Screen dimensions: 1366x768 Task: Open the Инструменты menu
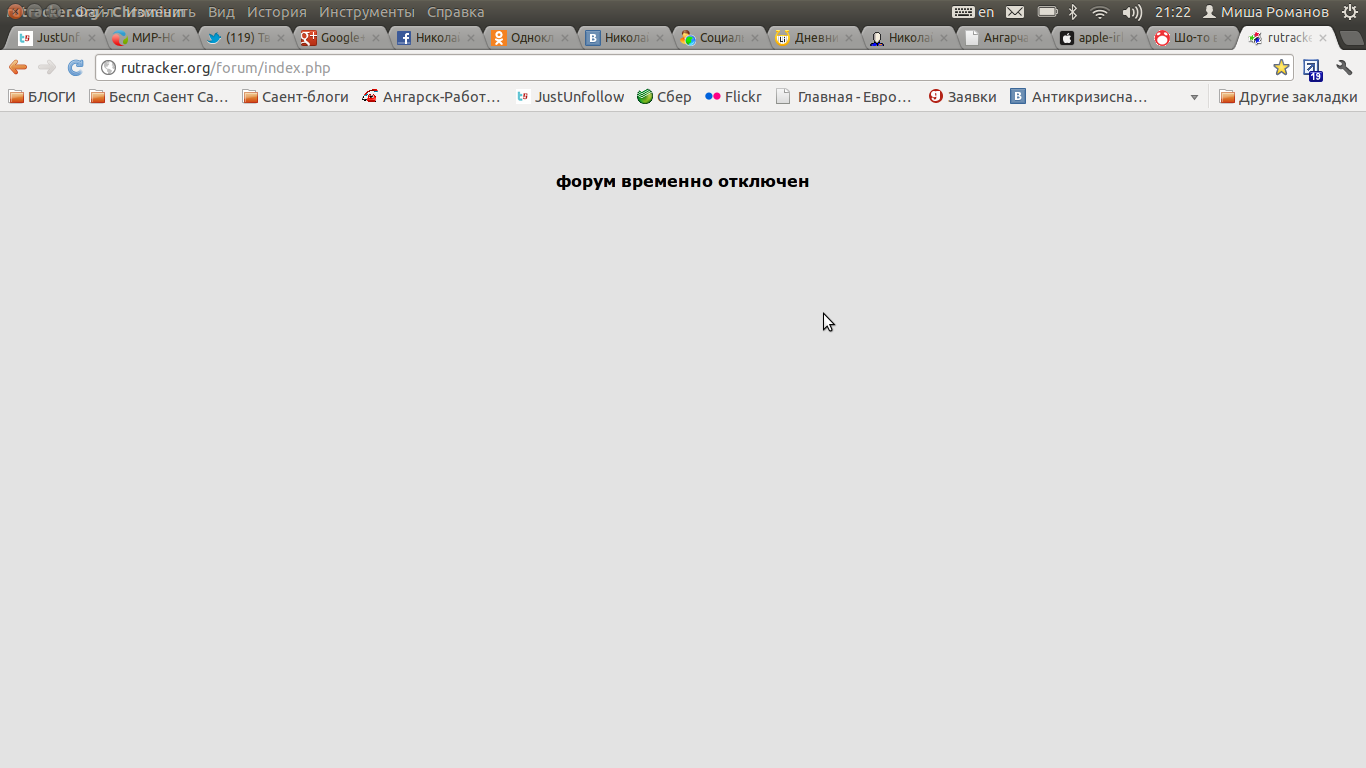point(366,12)
